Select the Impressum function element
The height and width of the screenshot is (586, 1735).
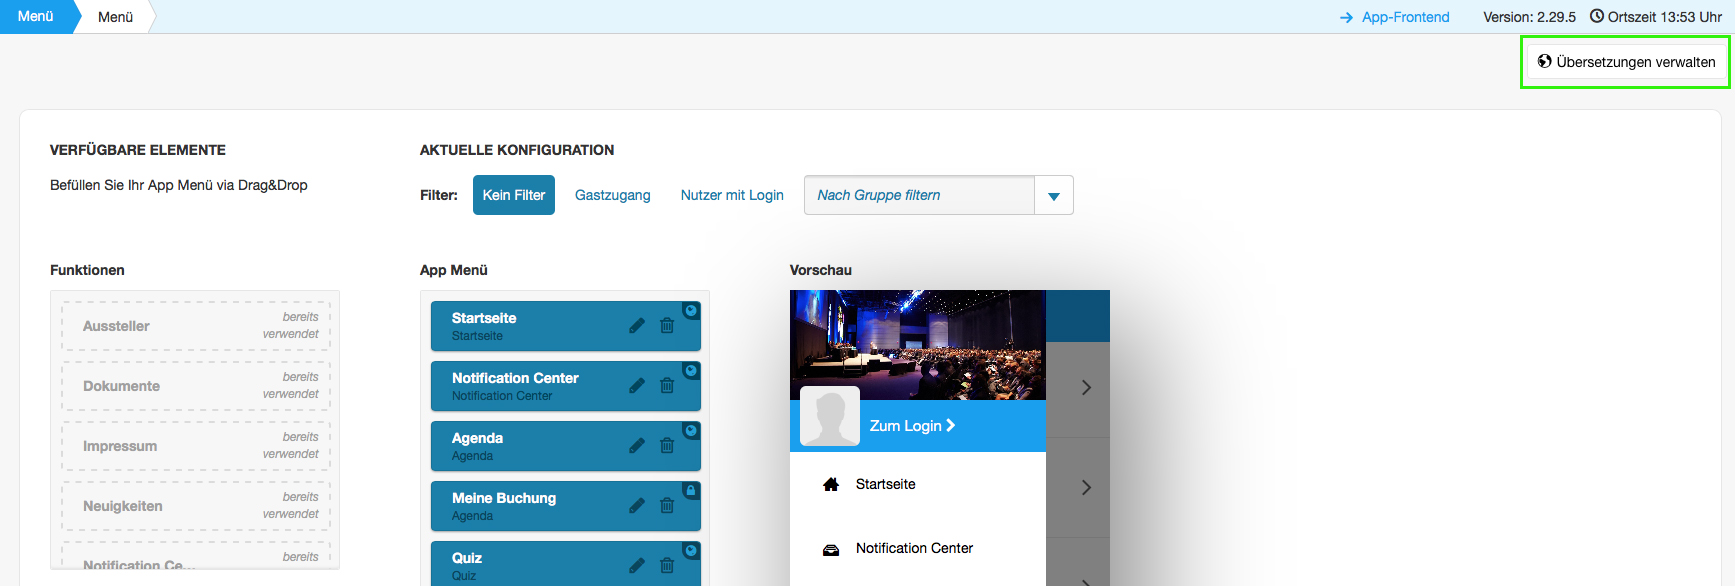(196, 446)
